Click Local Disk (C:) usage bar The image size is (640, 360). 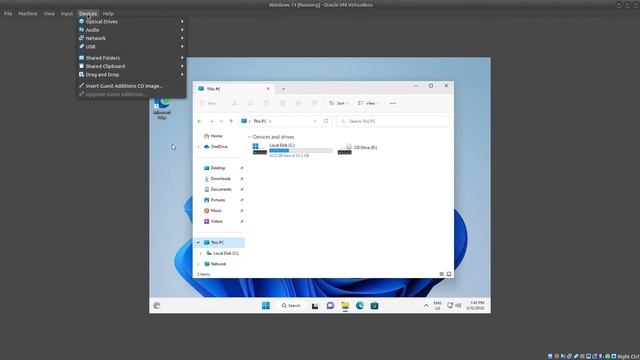click(x=301, y=151)
